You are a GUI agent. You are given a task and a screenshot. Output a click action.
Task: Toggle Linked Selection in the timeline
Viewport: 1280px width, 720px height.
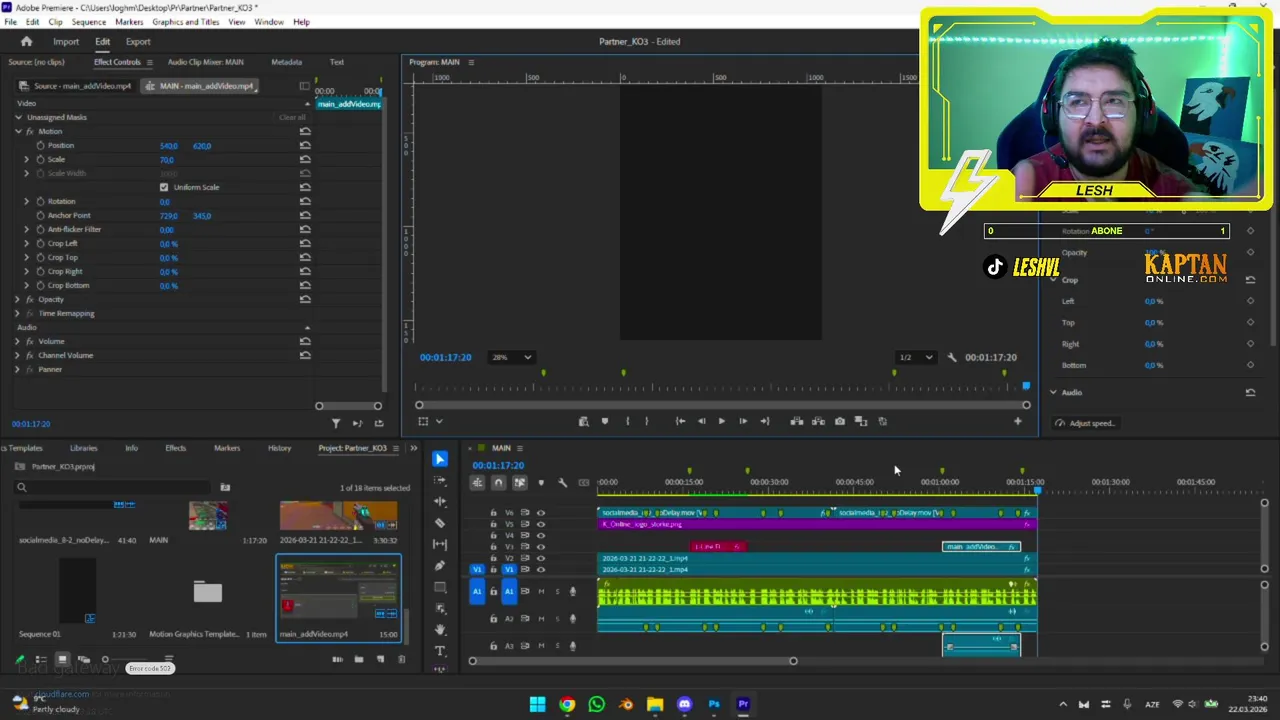pos(519,483)
